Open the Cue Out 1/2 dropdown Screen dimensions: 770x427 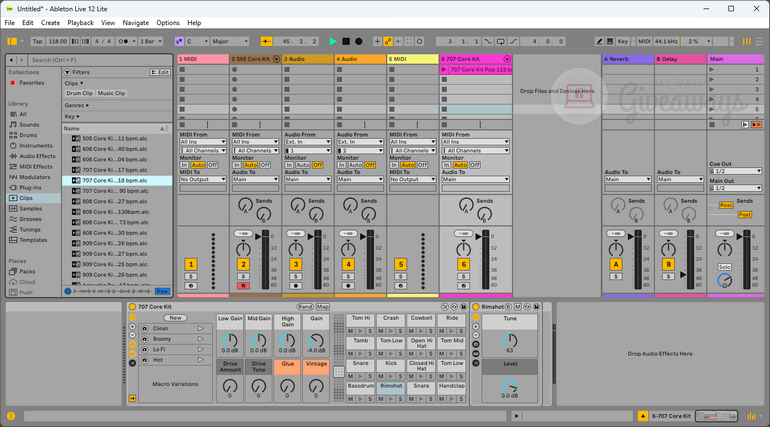(x=735, y=171)
